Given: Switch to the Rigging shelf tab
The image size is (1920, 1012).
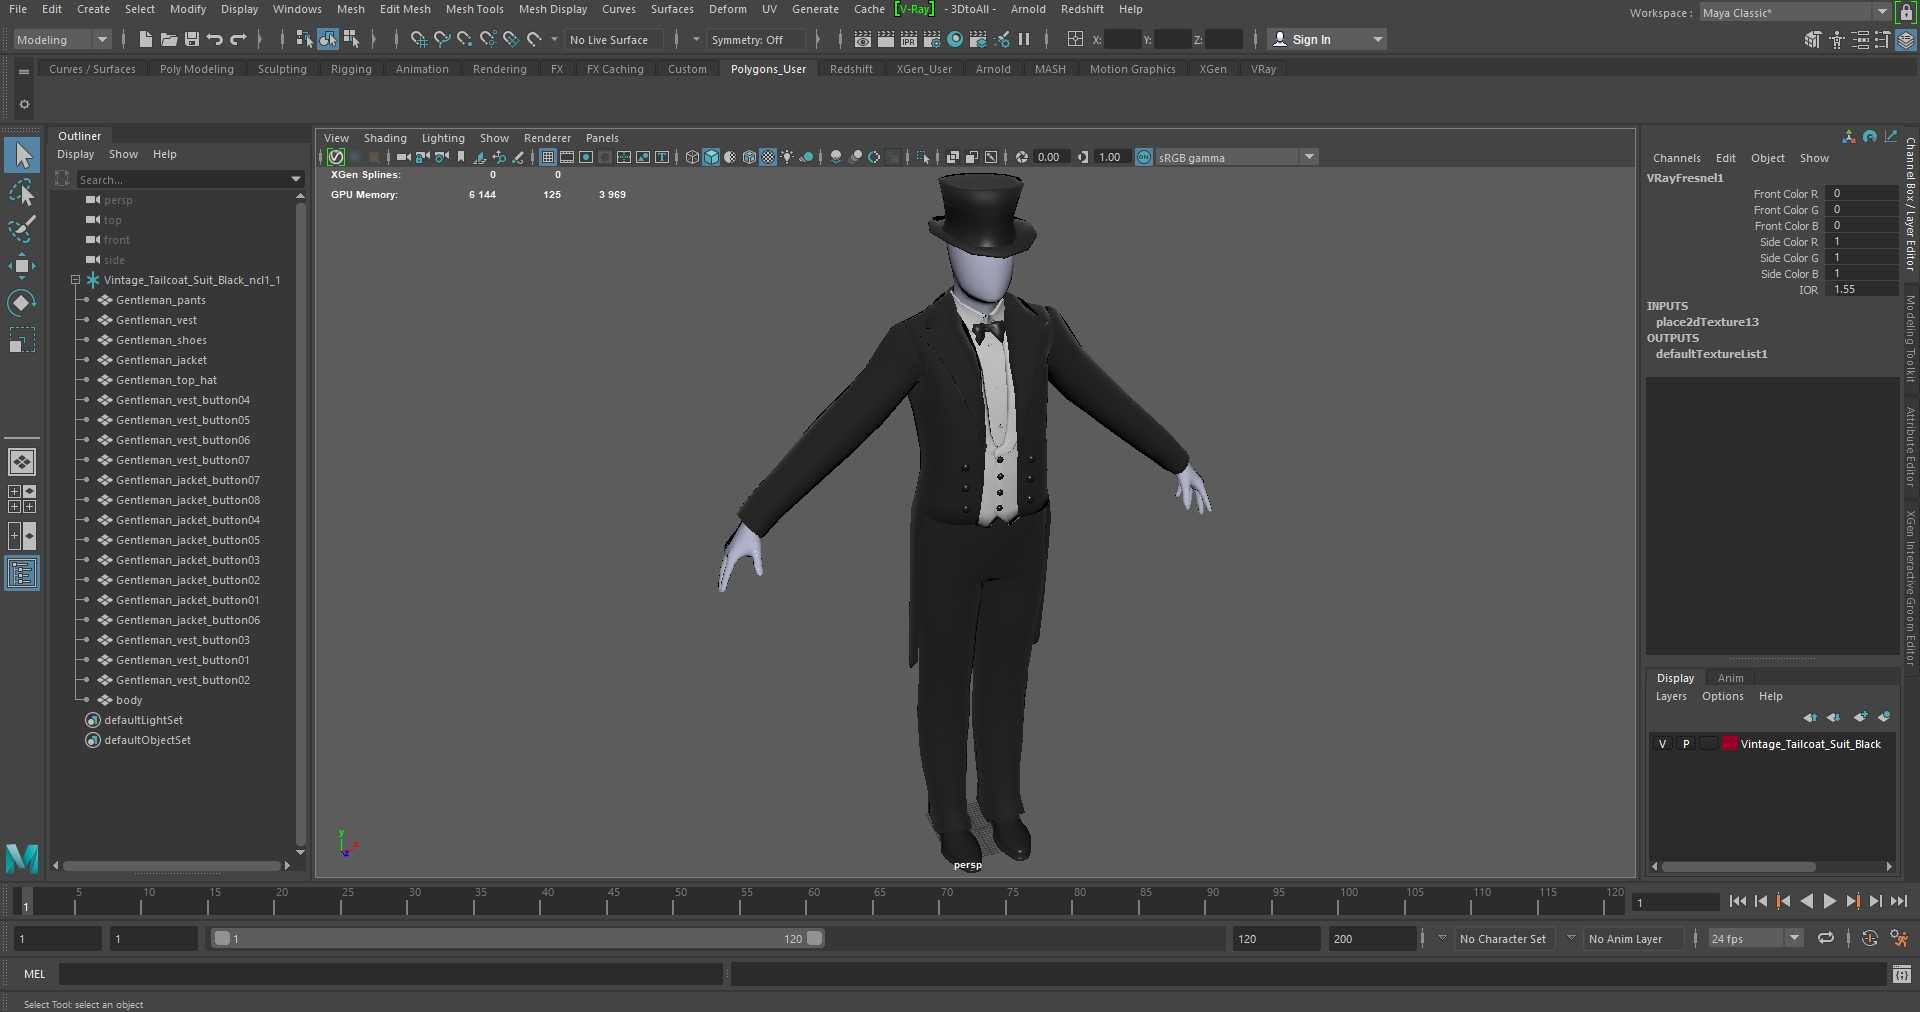Looking at the screenshot, I should [351, 69].
